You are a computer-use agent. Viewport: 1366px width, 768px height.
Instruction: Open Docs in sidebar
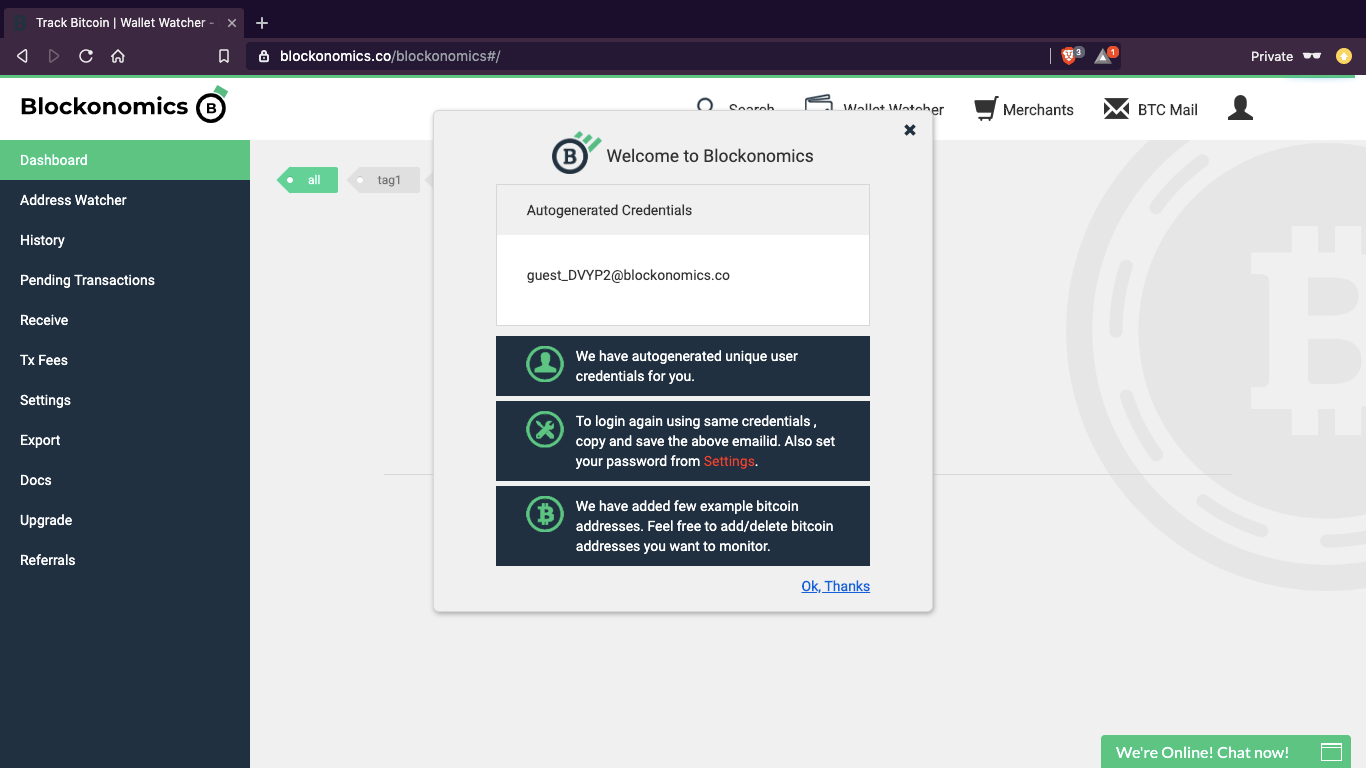(125, 480)
